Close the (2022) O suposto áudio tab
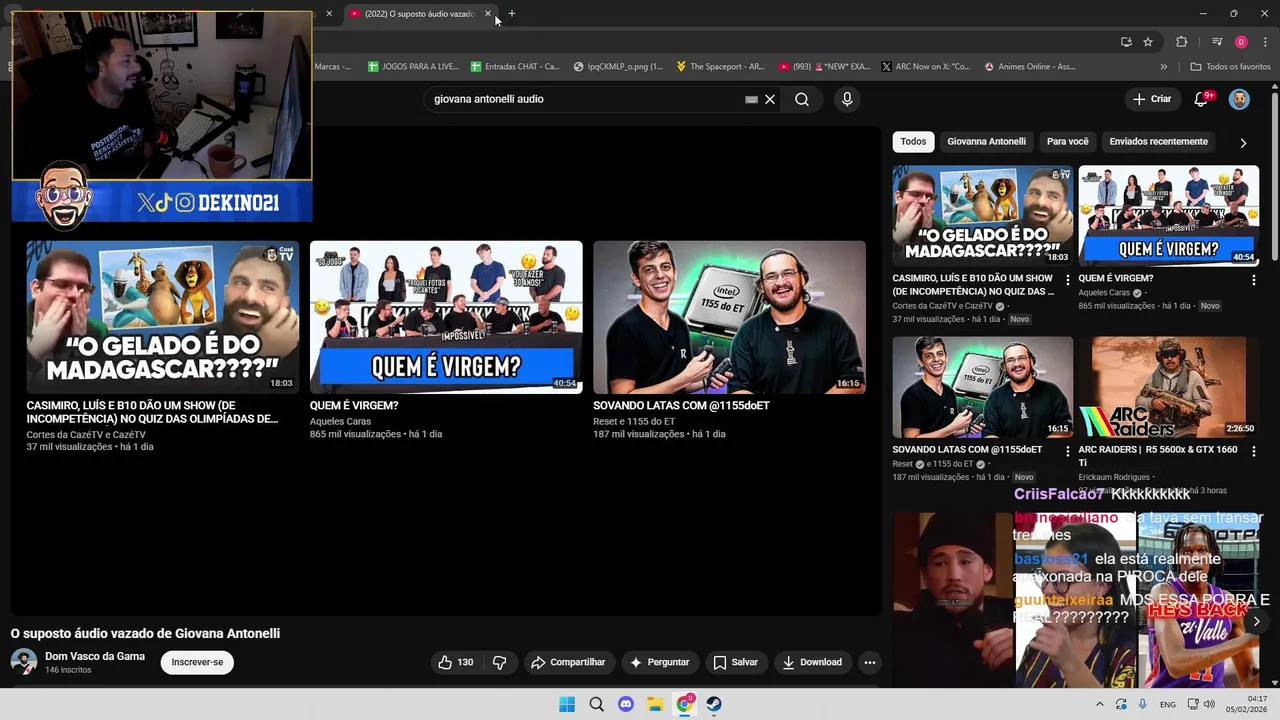 [488, 14]
